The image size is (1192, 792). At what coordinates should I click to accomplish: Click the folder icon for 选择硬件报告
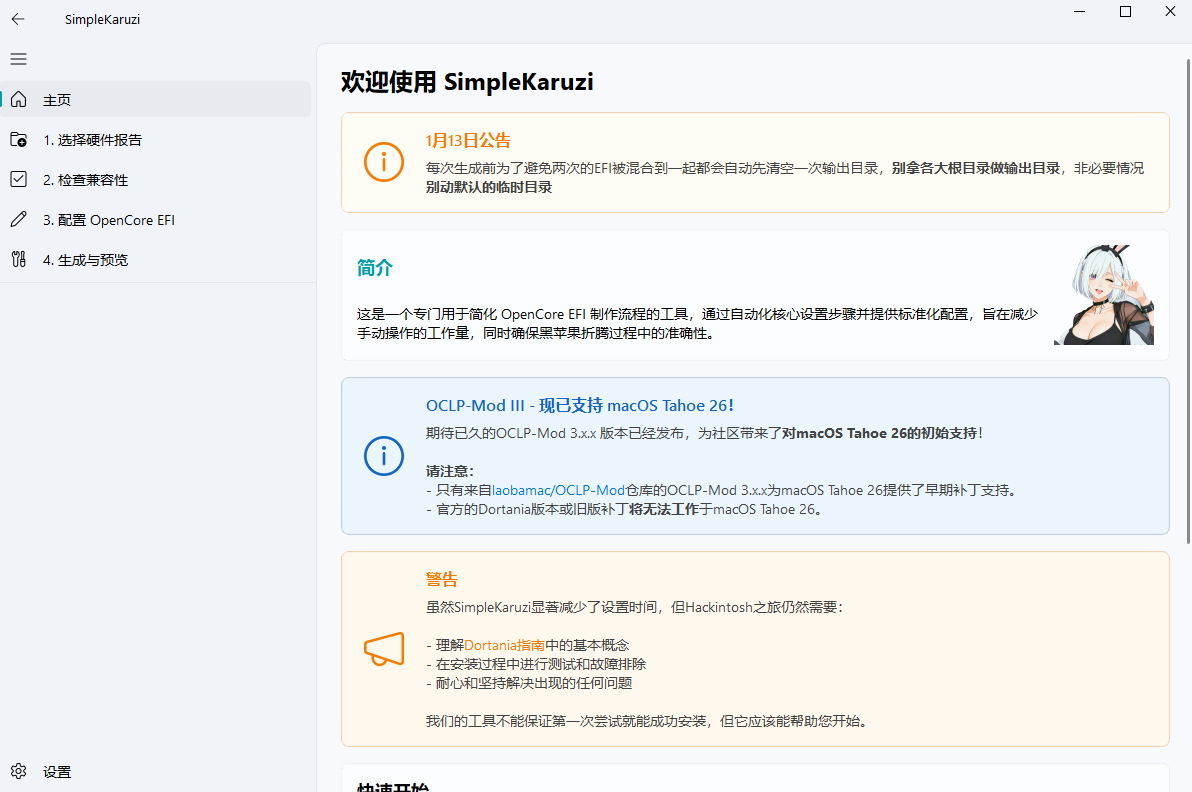[18, 140]
